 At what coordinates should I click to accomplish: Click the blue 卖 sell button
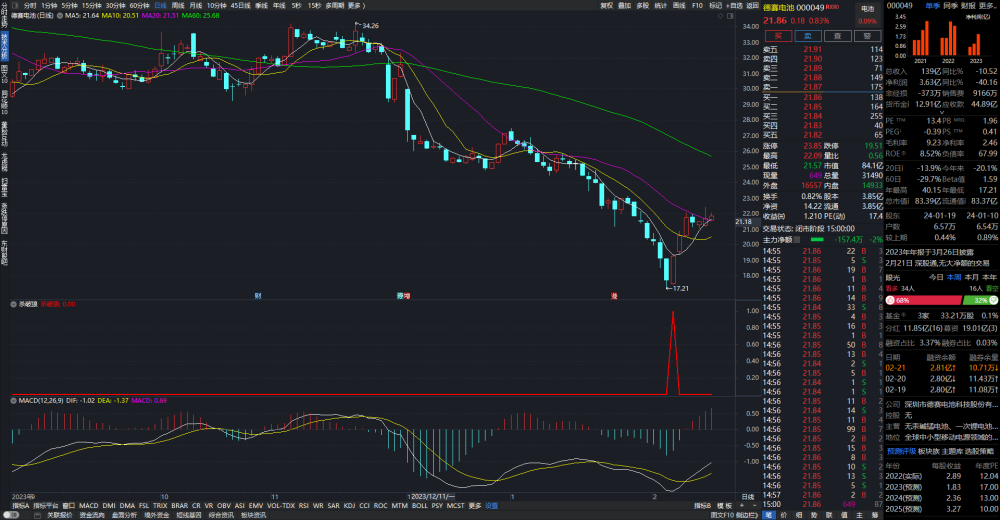coord(807,36)
